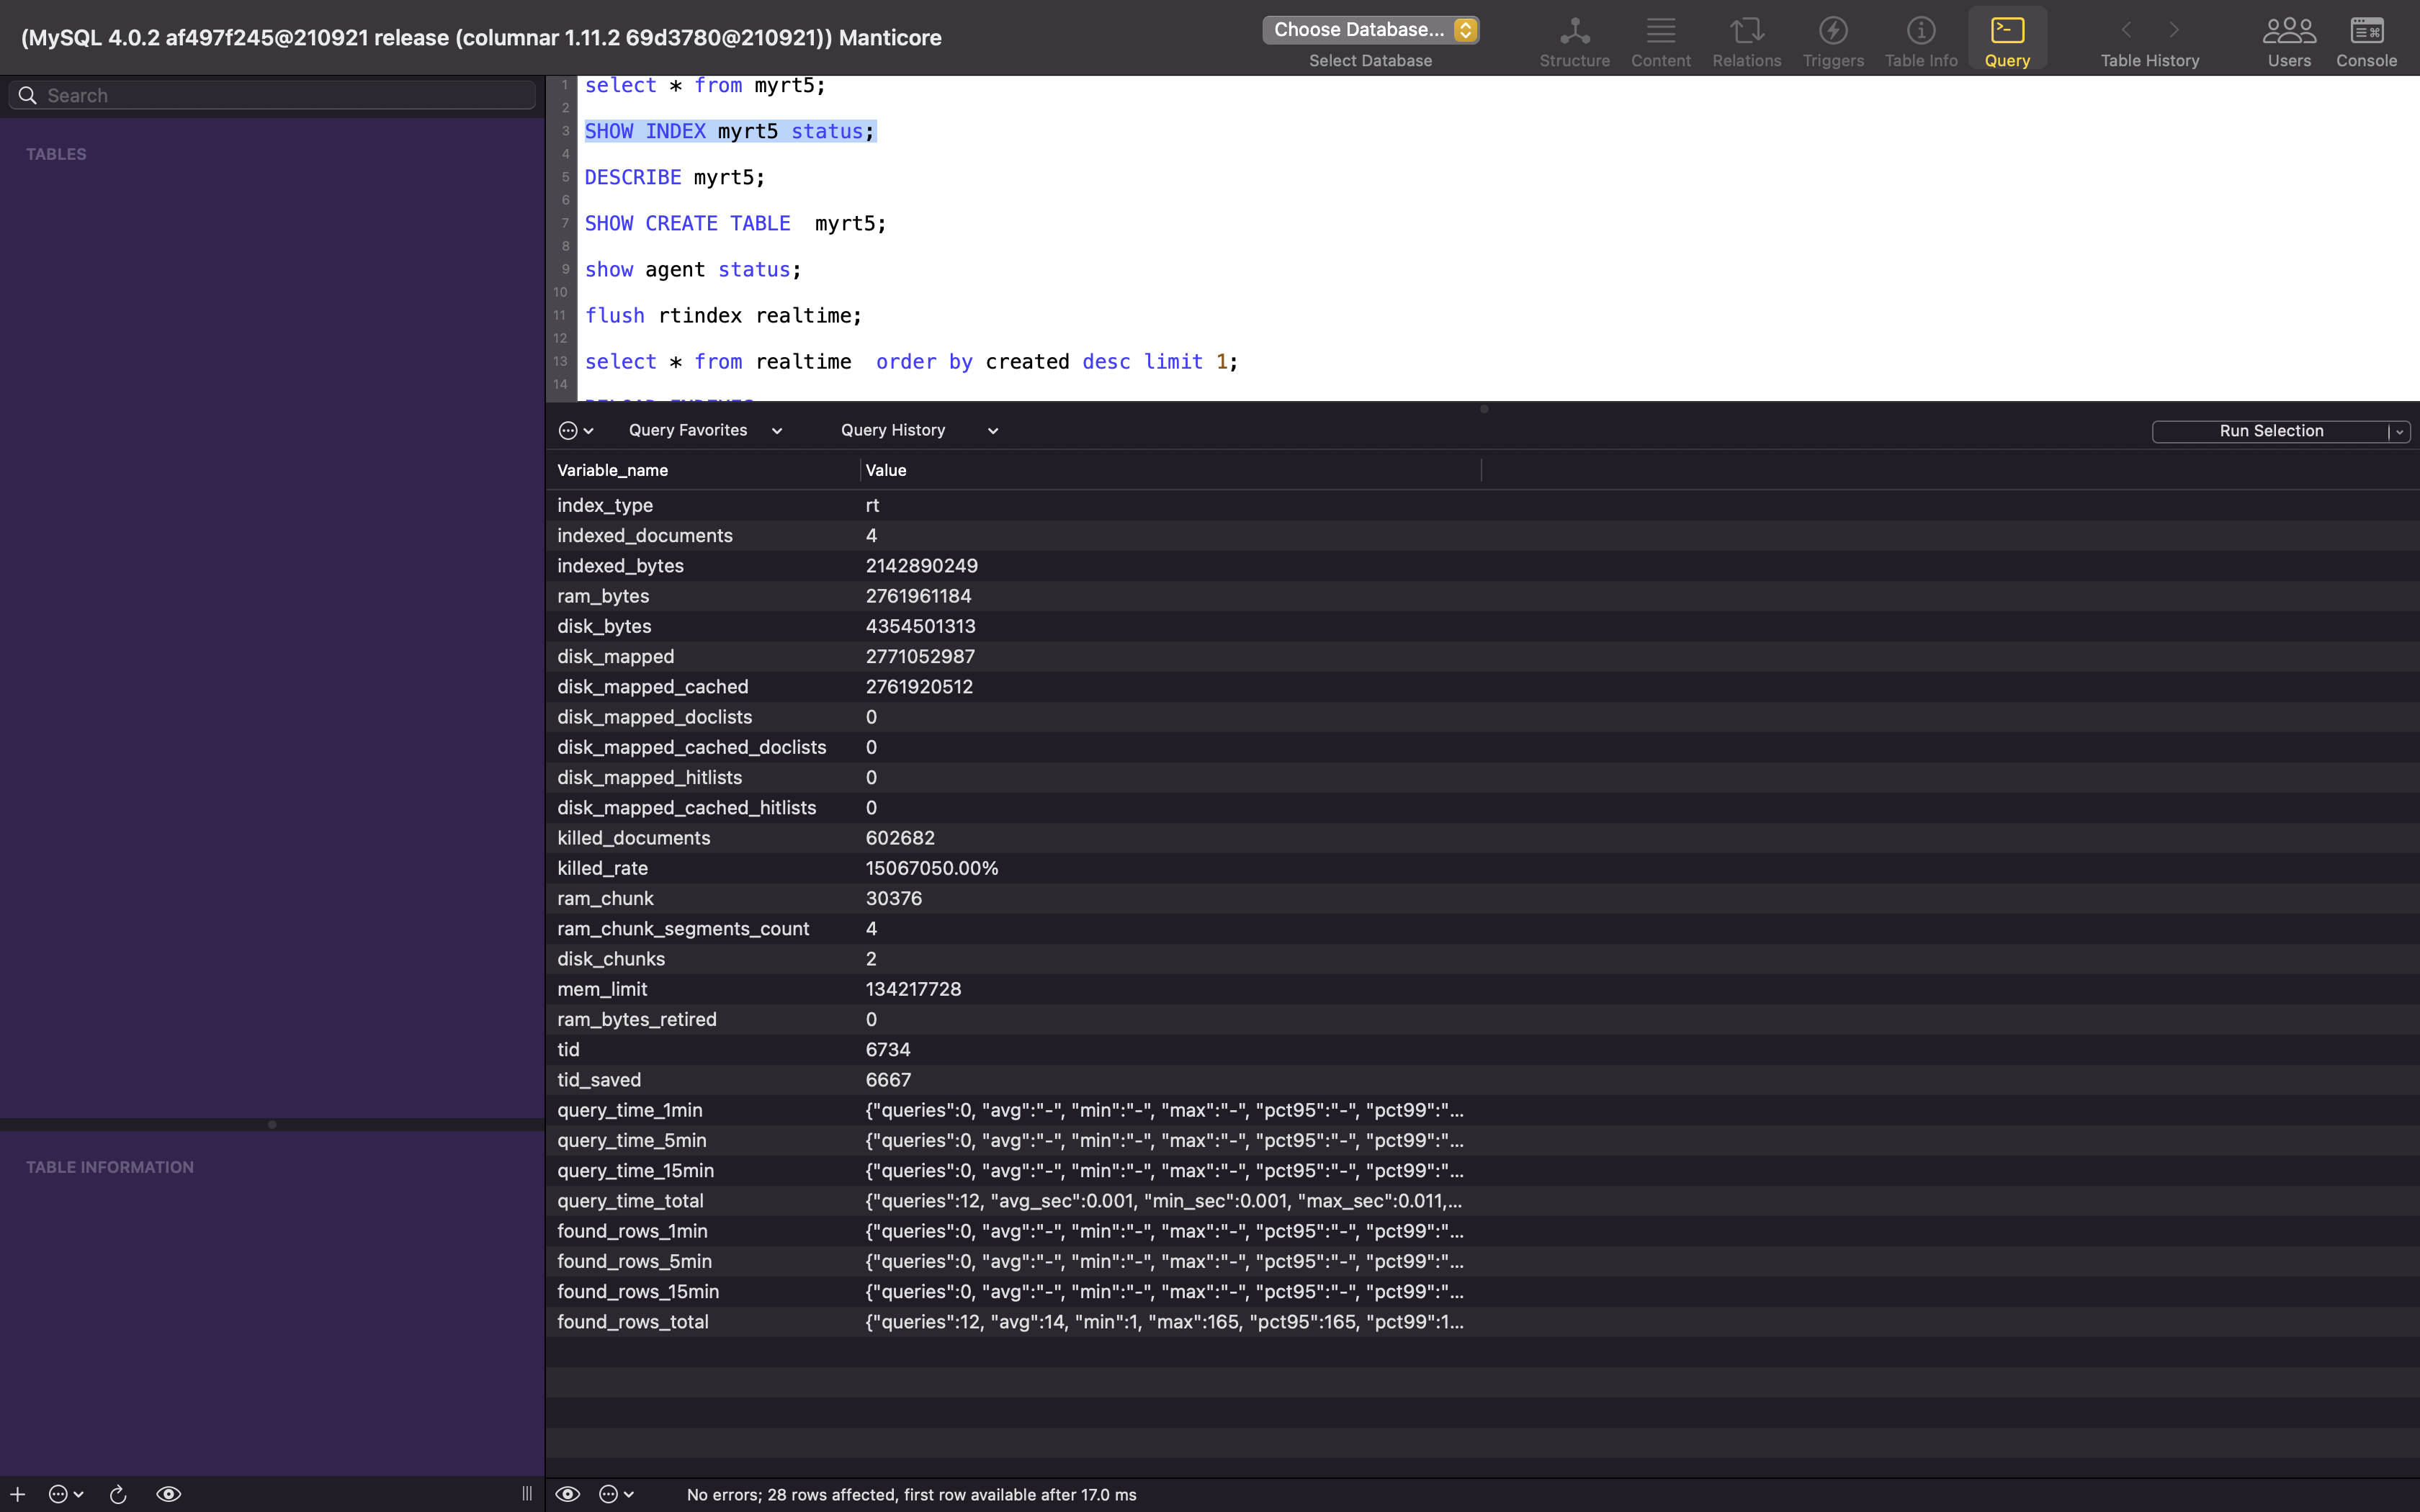
Task: Click the editor and results pane splitter dot
Action: coord(1484,409)
